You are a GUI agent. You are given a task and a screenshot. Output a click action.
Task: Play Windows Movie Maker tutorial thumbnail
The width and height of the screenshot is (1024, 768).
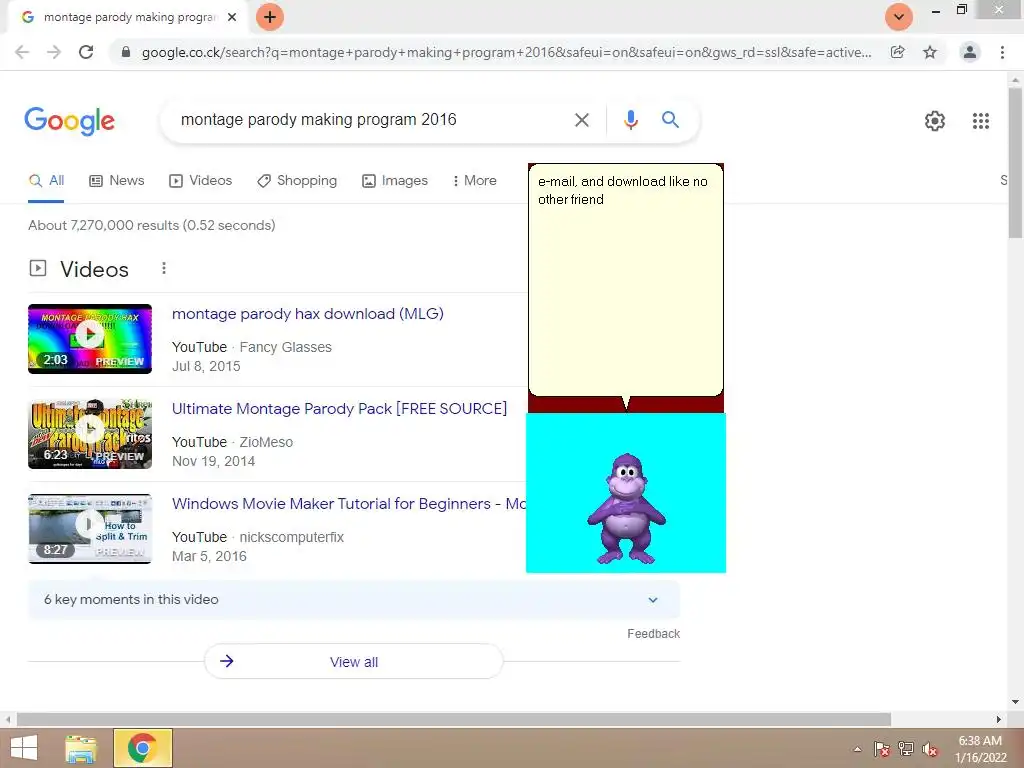90,529
